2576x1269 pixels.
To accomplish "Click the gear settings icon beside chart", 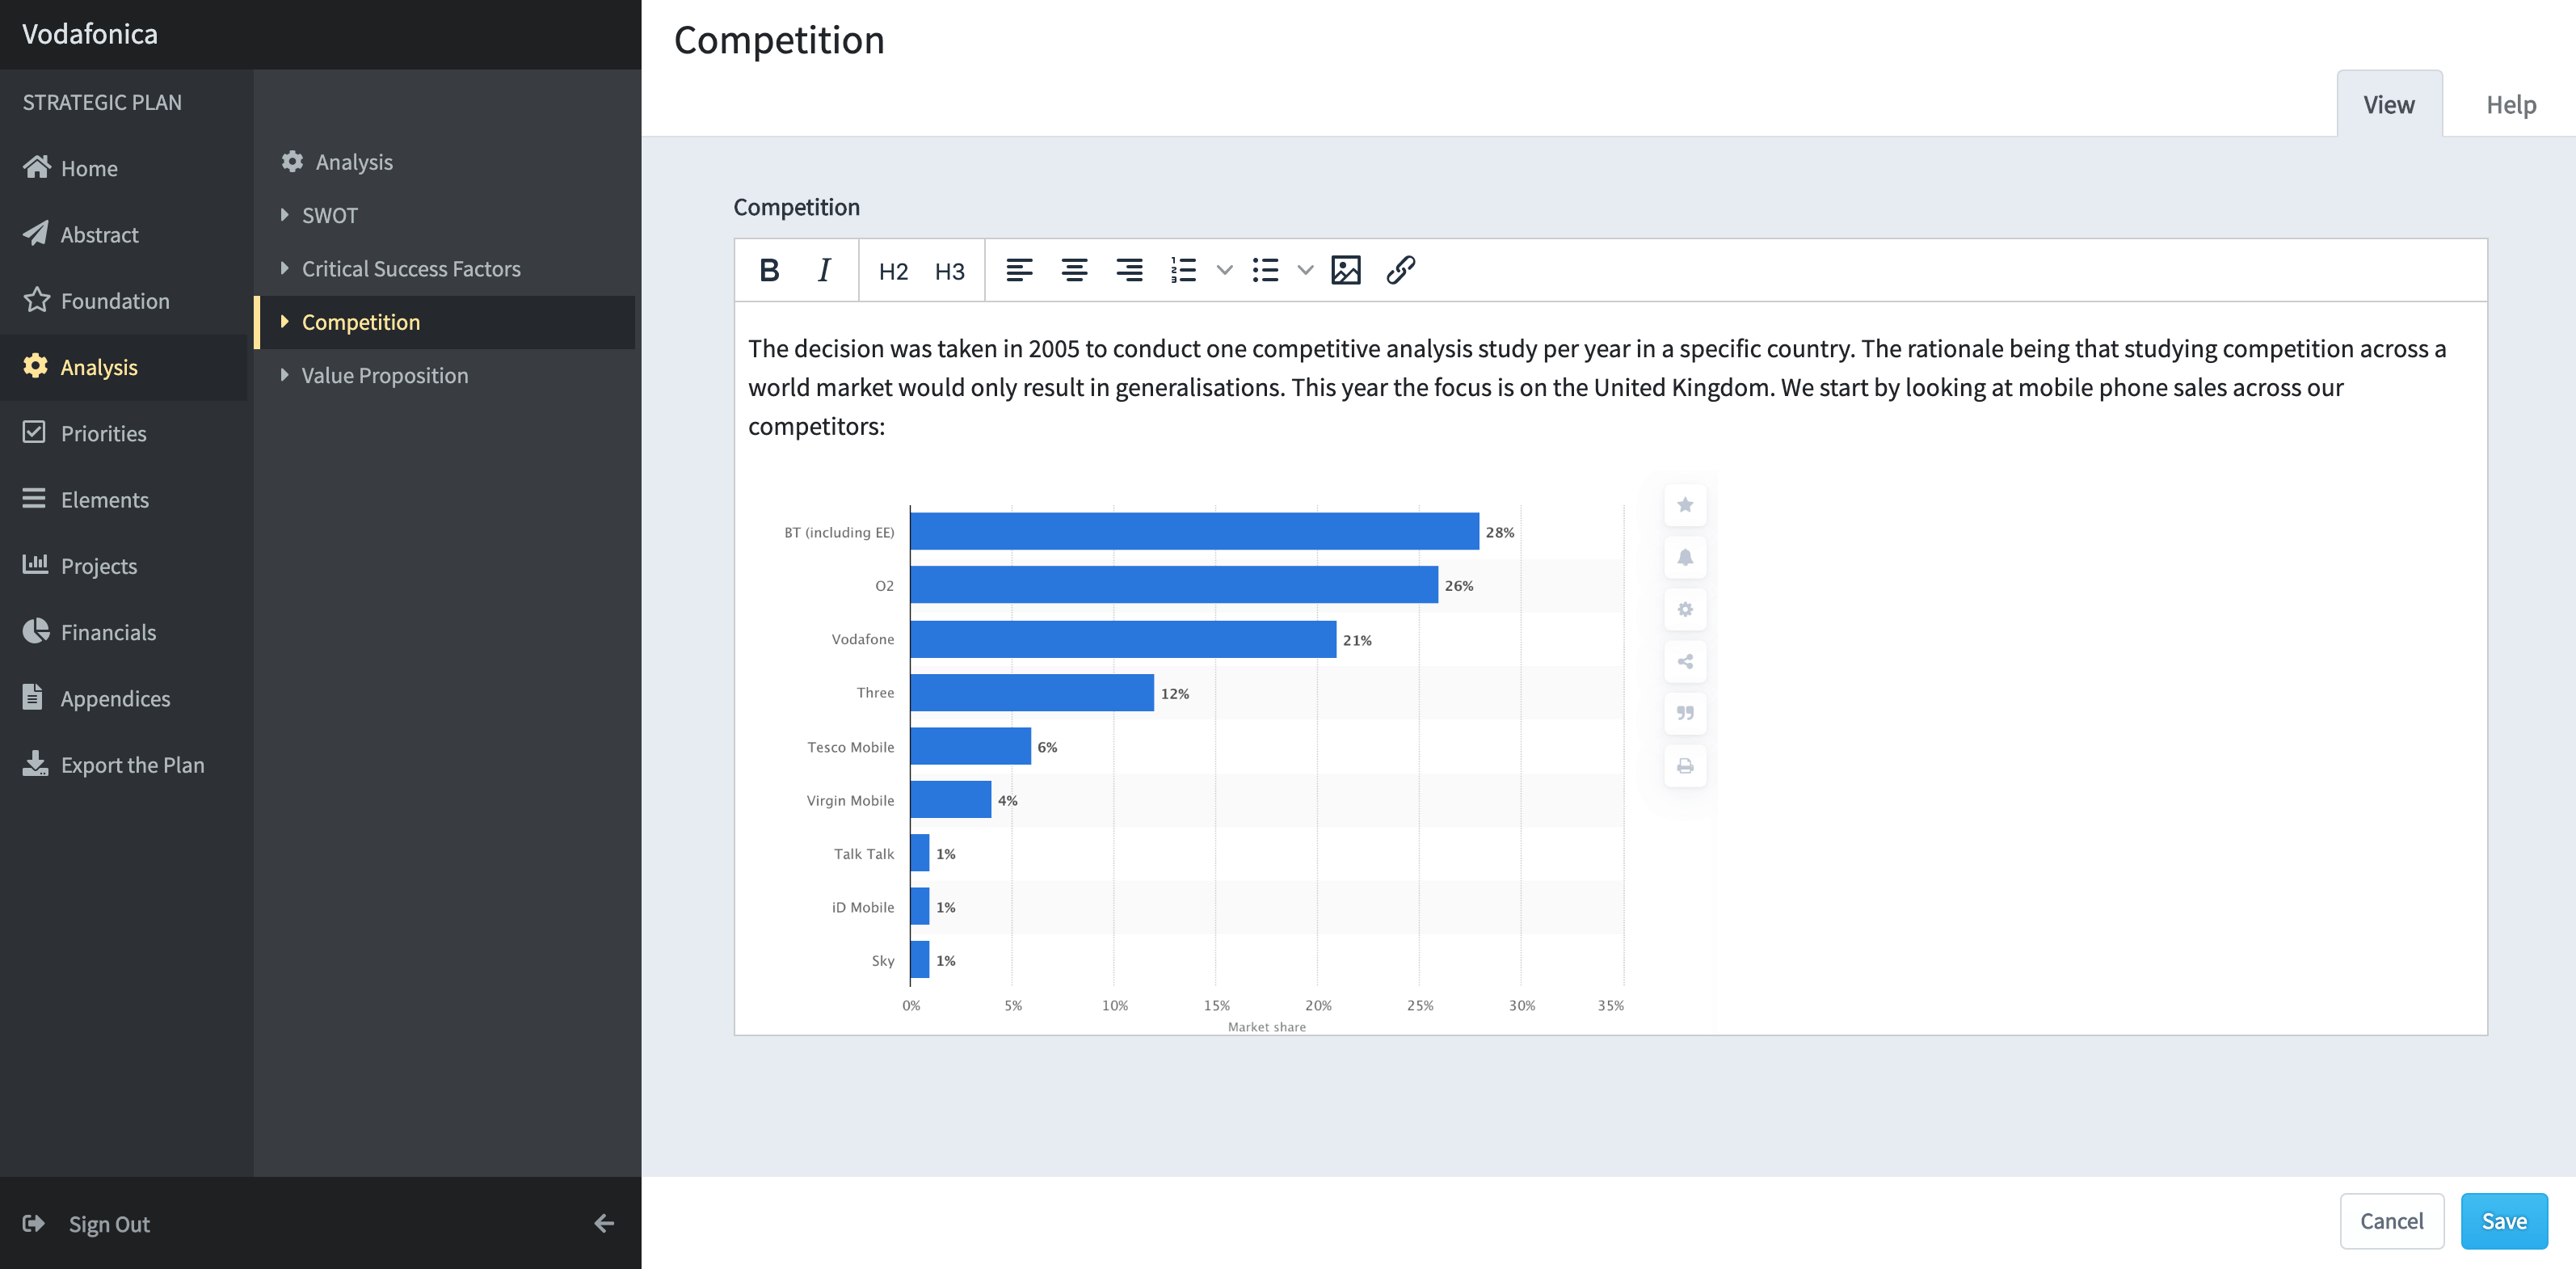I will [x=1685, y=609].
